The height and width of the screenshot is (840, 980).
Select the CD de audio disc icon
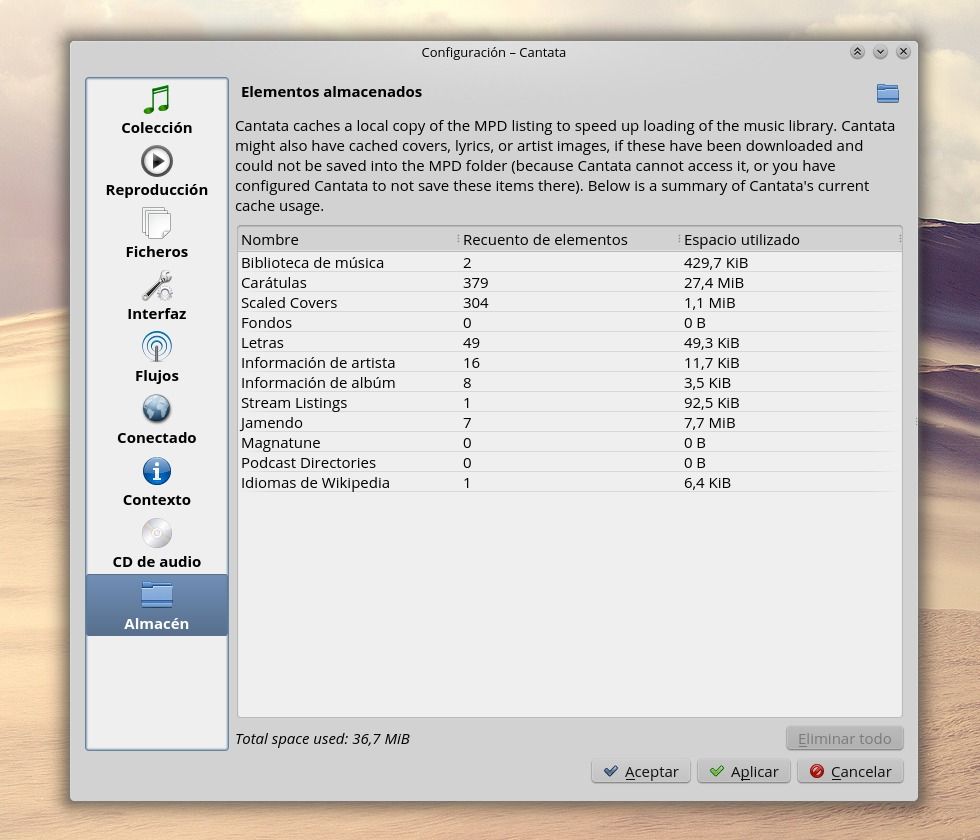coord(157,533)
